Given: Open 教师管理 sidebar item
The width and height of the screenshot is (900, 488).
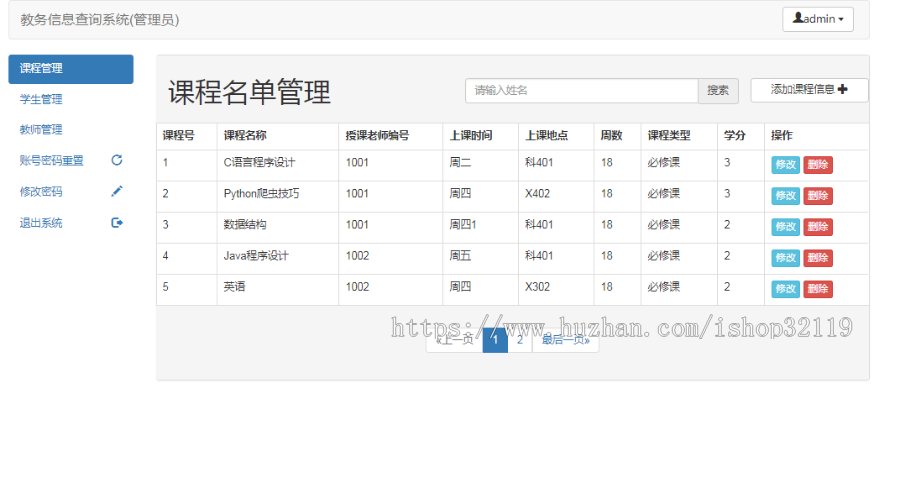Looking at the screenshot, I should 41,130.
